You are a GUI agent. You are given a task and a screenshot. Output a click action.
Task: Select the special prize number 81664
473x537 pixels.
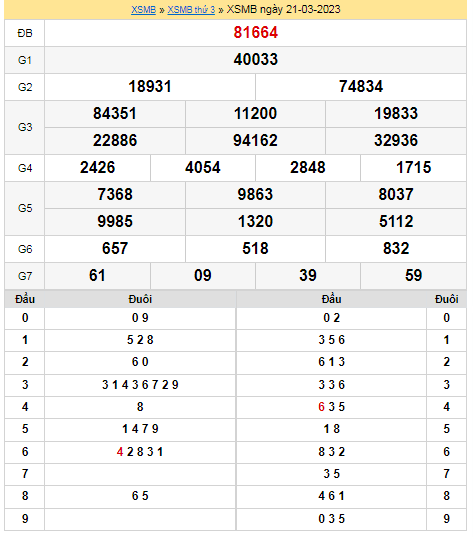click(256, 33)
